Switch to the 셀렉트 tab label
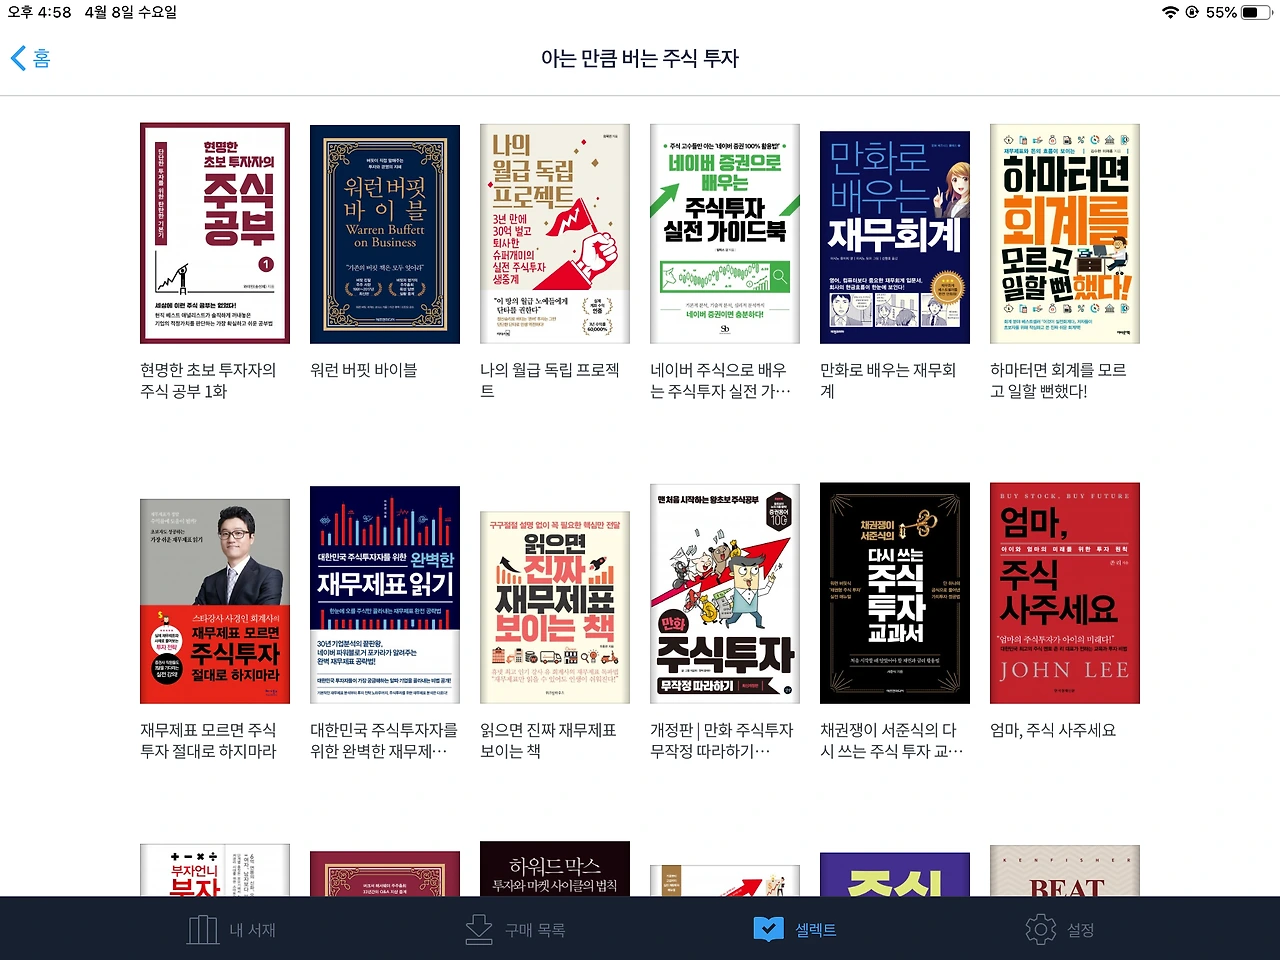1280x960 pixels. pyautogui.click(x=816, y=930)
